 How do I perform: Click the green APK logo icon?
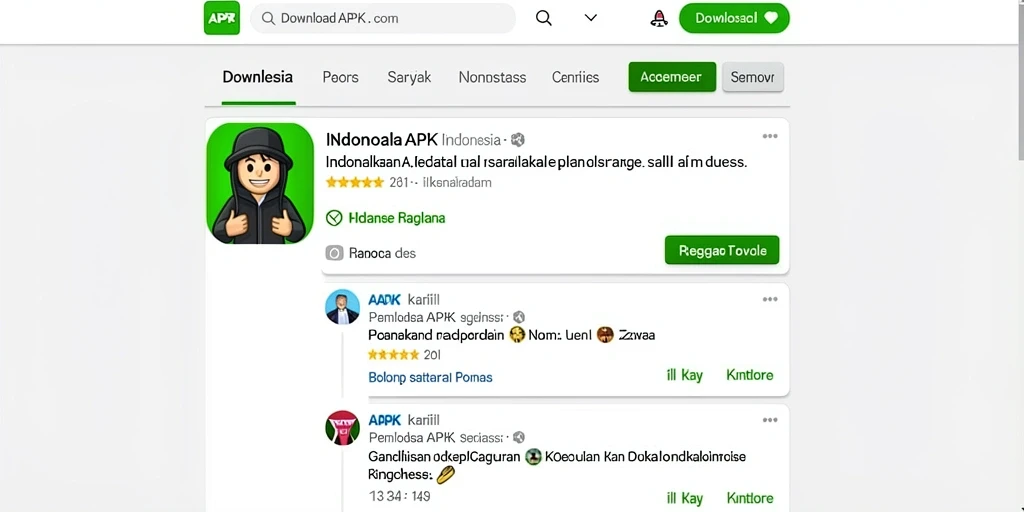click(x=221, y=18)
